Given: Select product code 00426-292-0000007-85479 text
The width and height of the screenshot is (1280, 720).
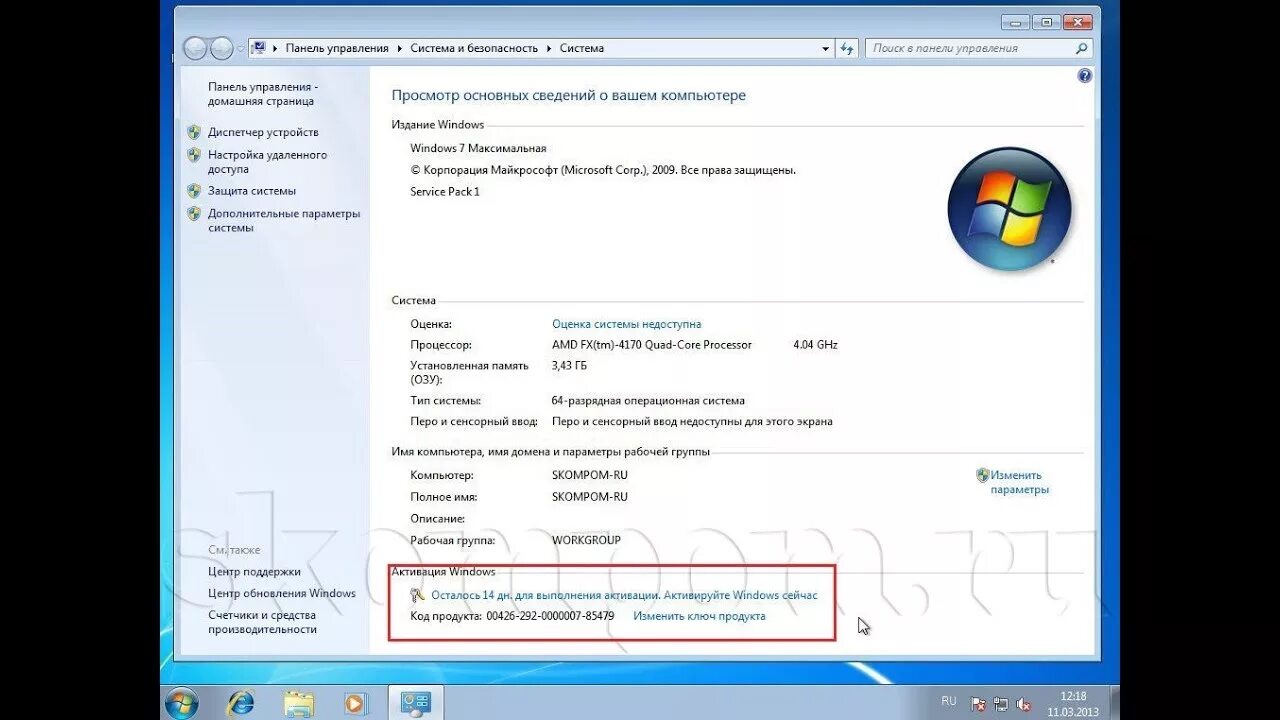Looking at the screenshot, I should click(x=550, y=616).
